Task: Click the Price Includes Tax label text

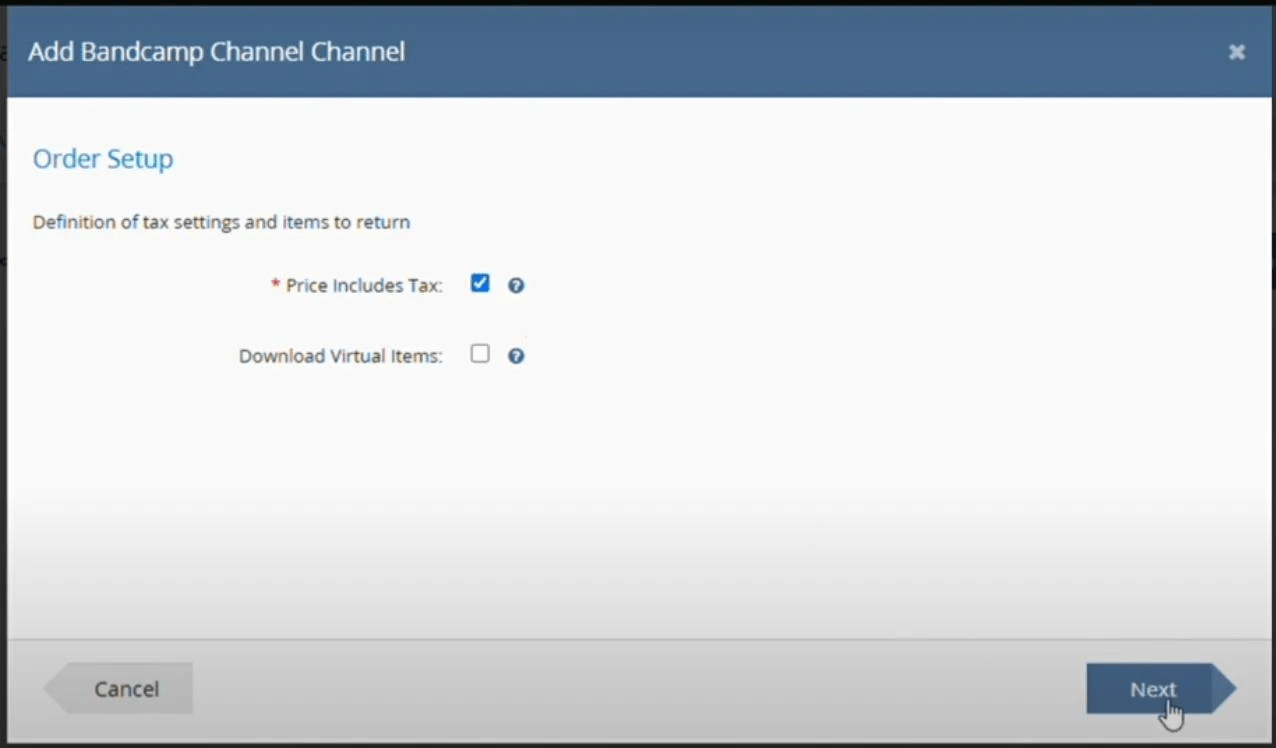Action: pyautogui.click(x=363, y=286)
